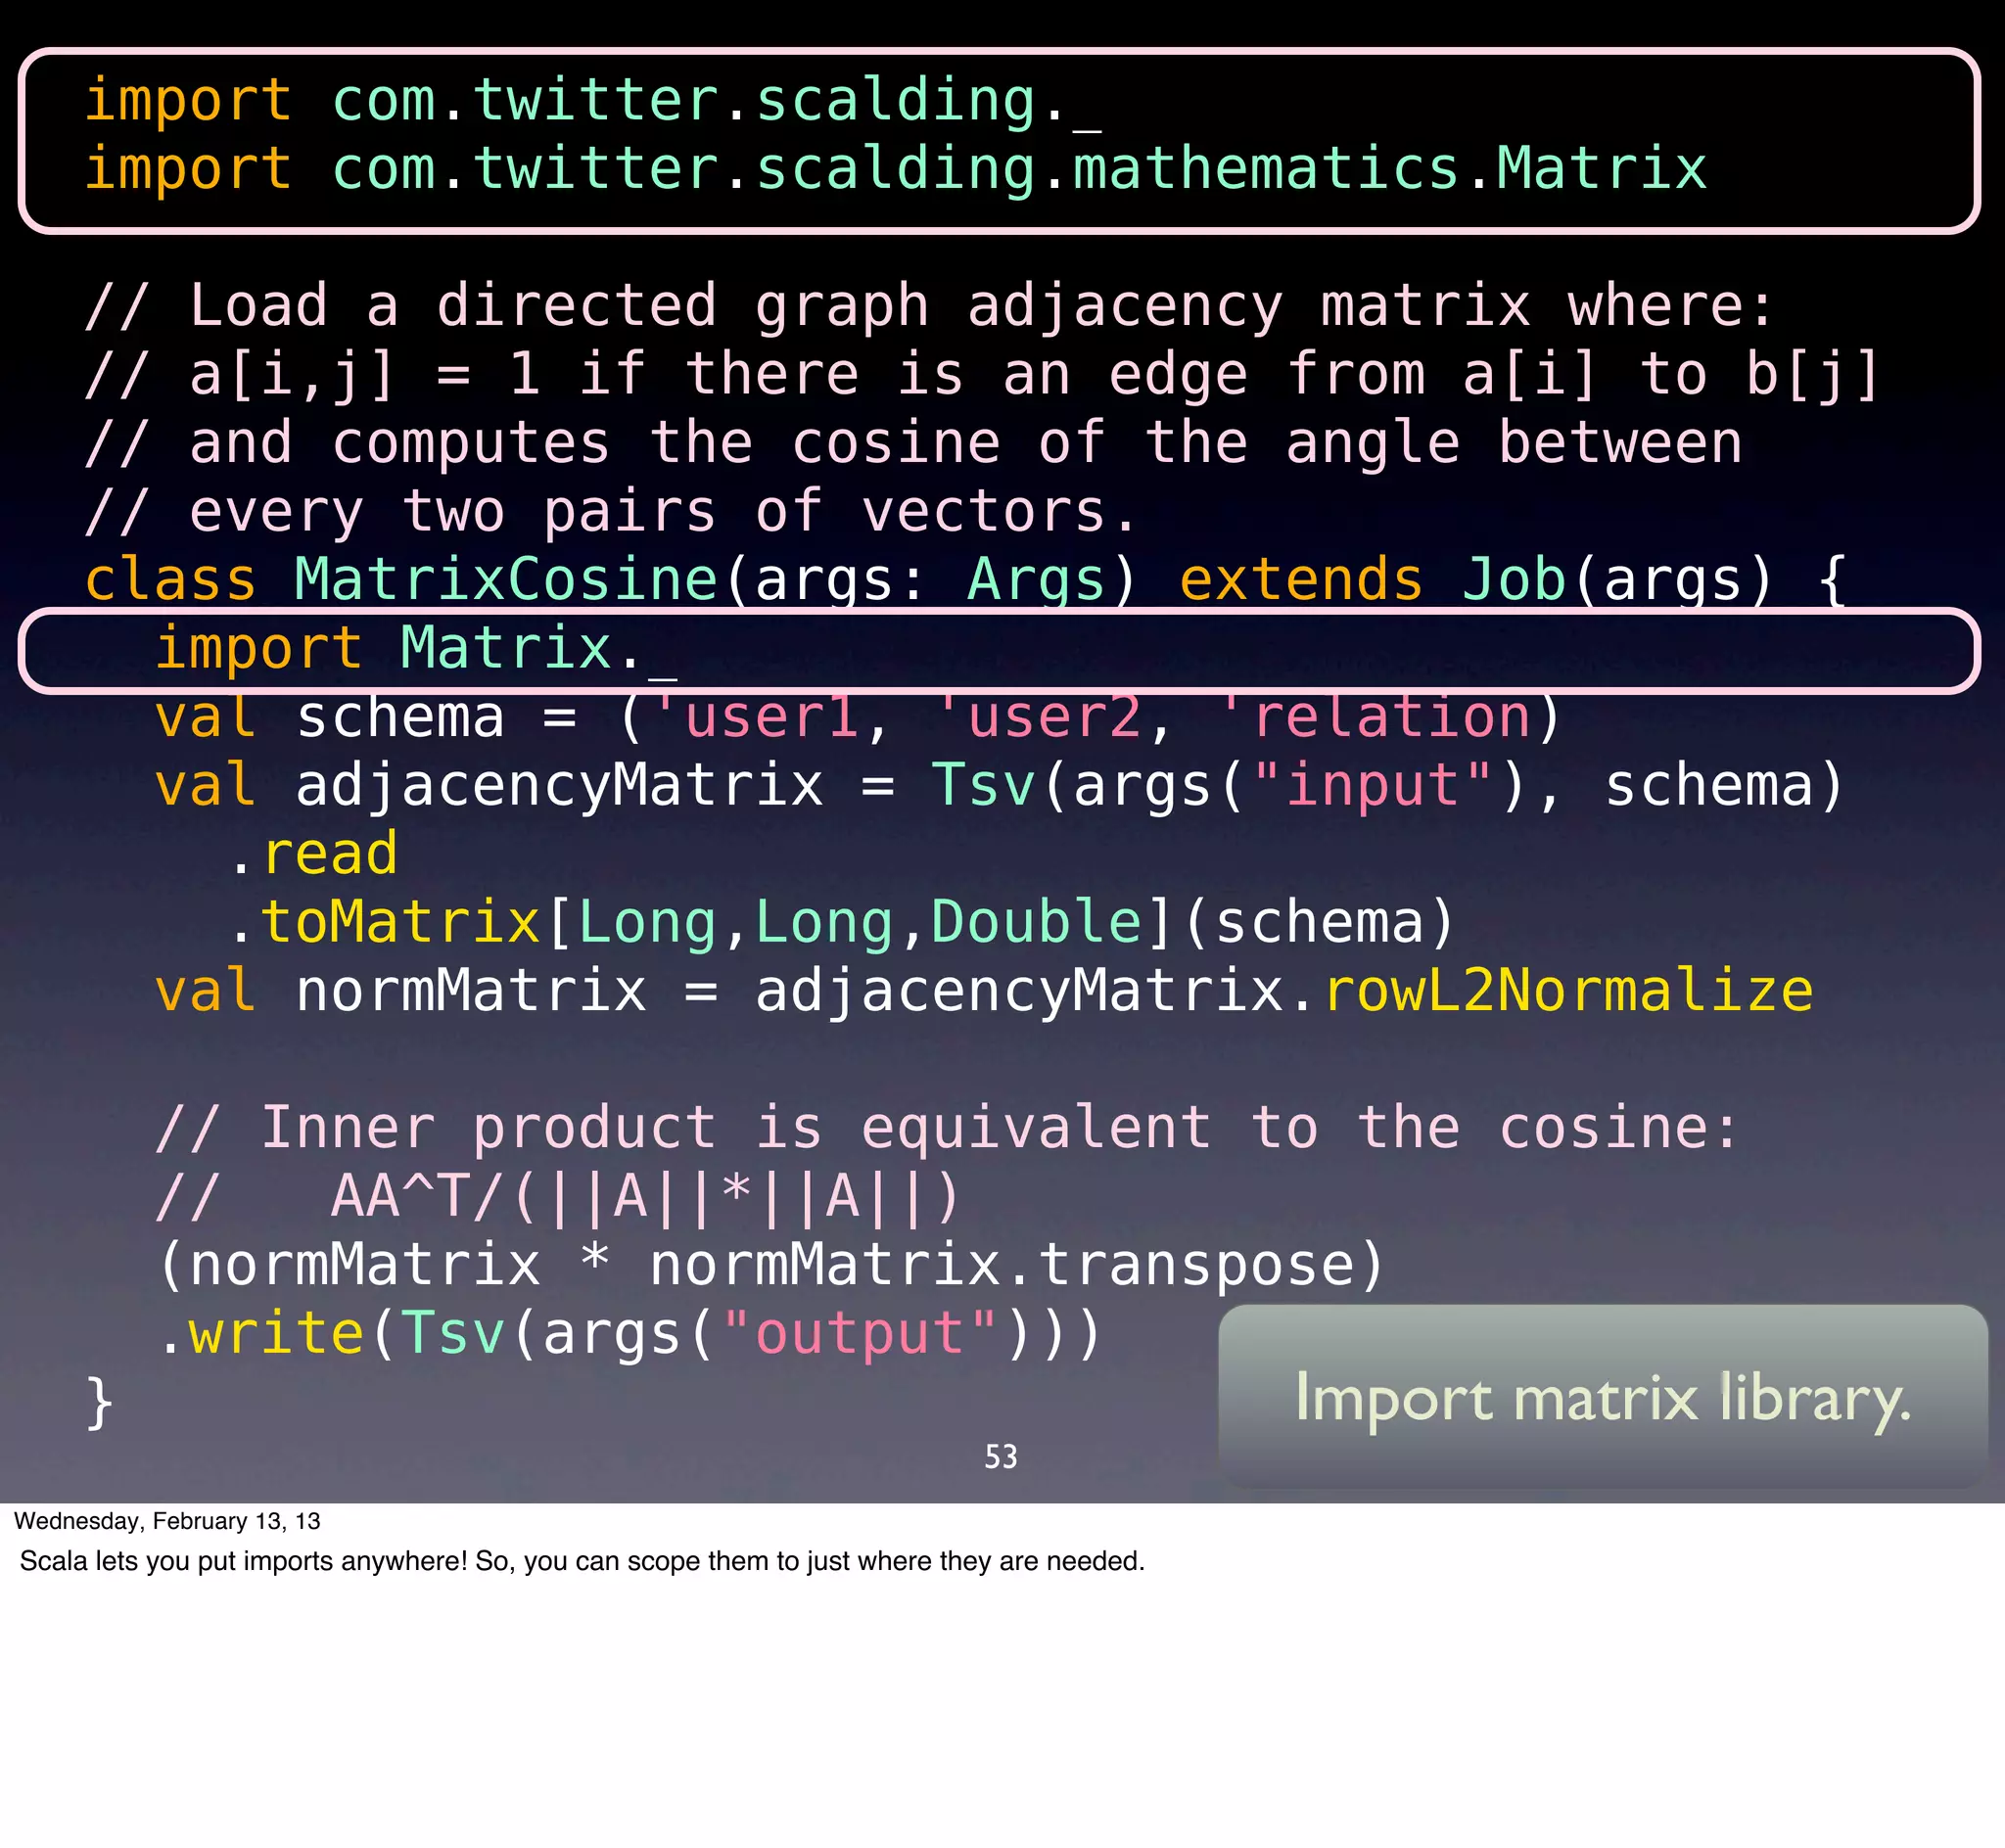Click the line 'import com.twitter.scalding._'

[593, 102]
